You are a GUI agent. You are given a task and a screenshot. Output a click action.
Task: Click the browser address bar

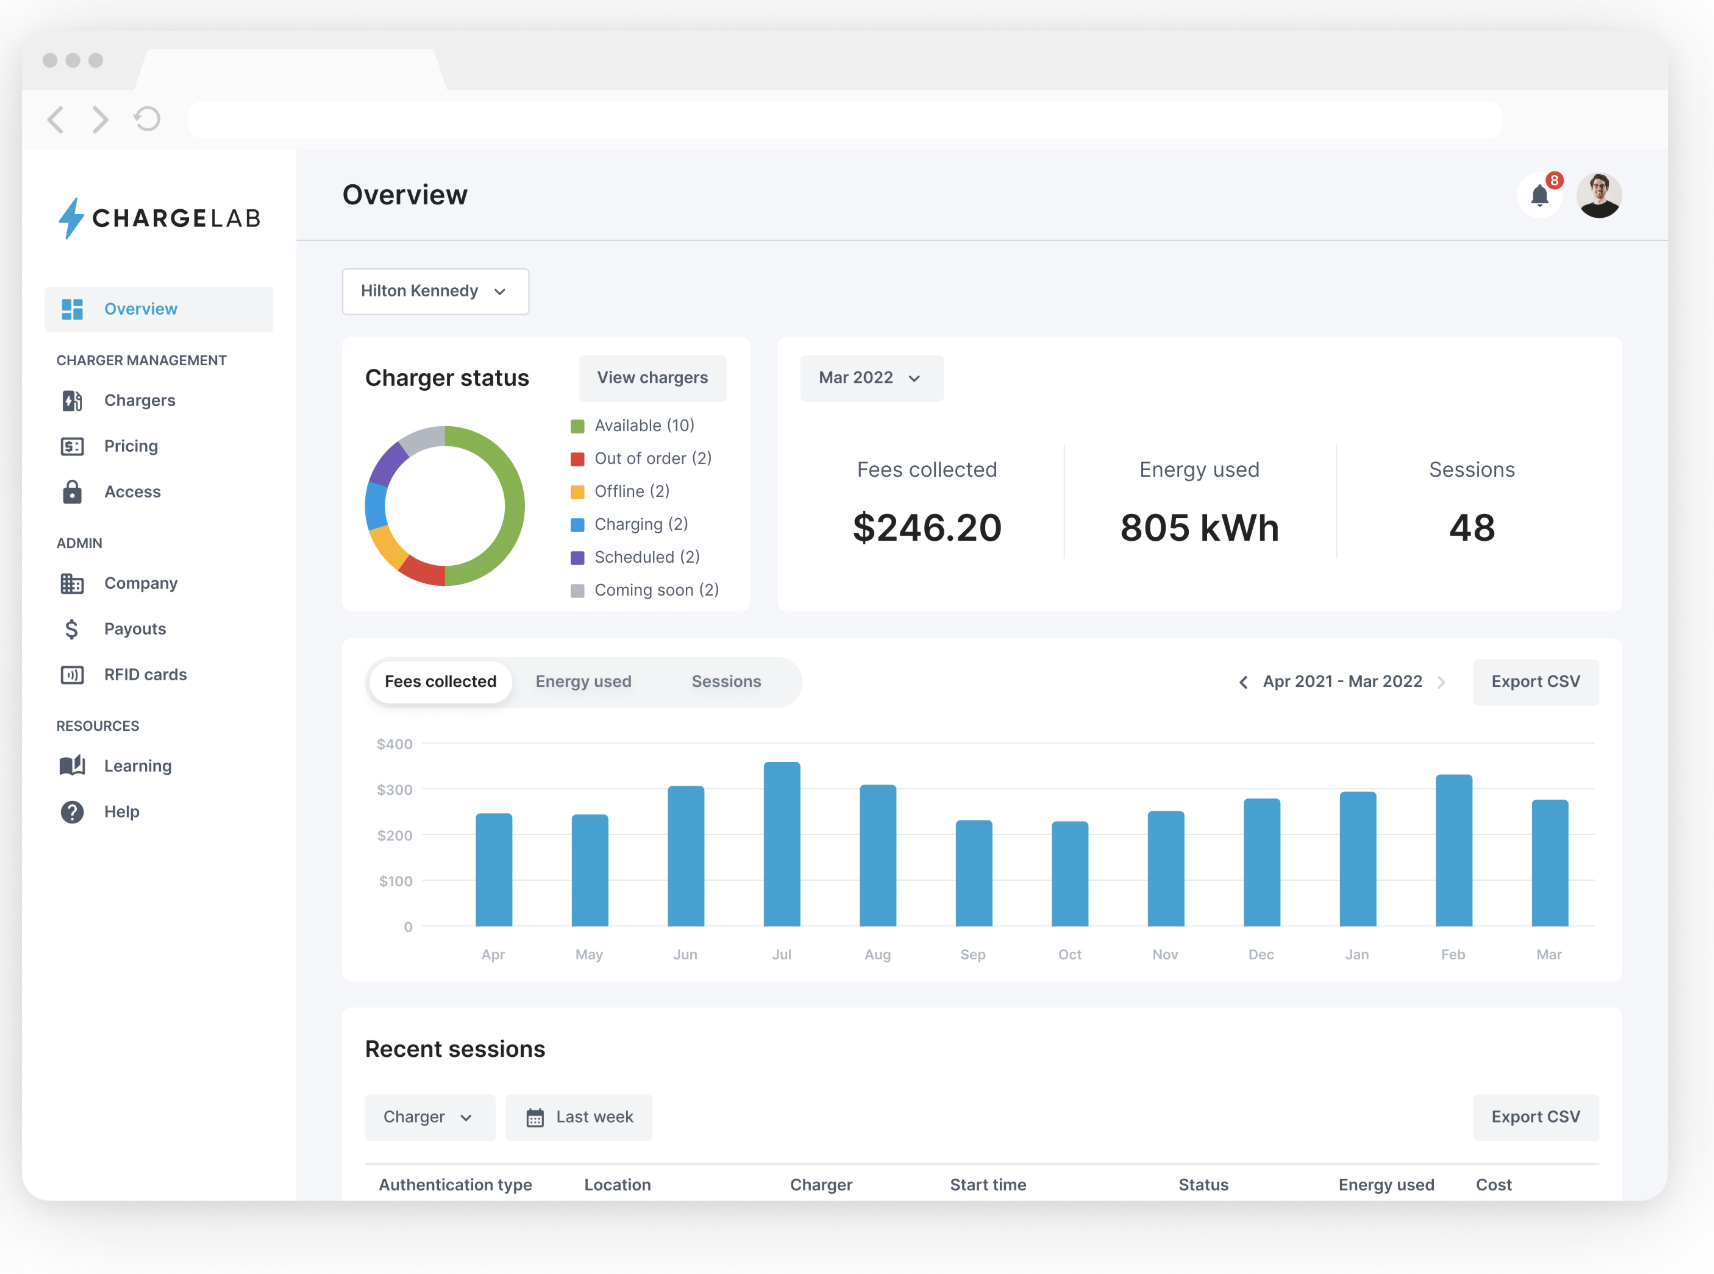[x=845, y=120]
